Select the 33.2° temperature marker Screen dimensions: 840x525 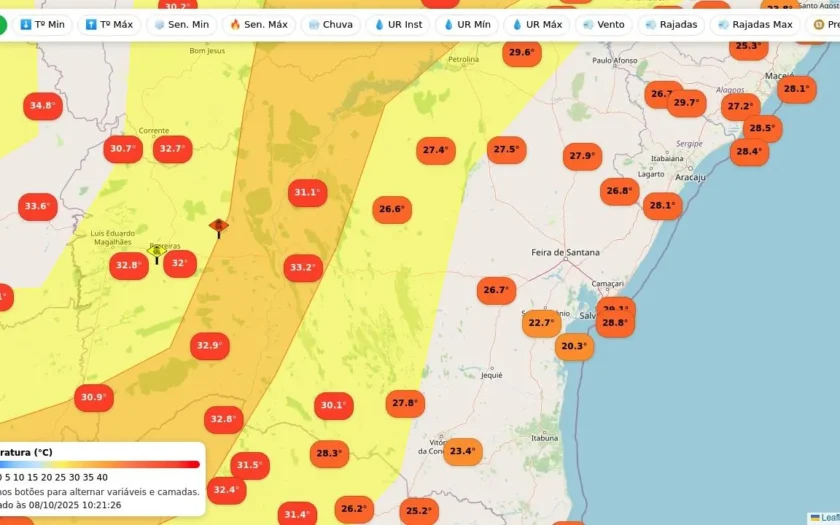tap(303, 268)
